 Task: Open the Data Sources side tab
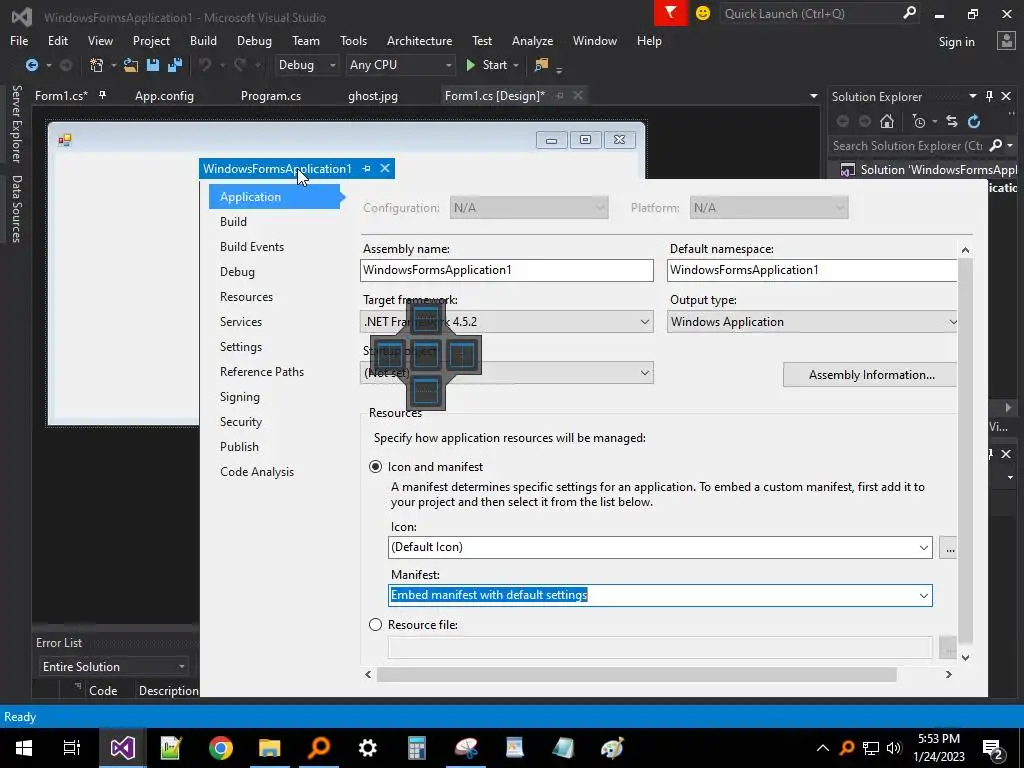click(x=17, y=209)
